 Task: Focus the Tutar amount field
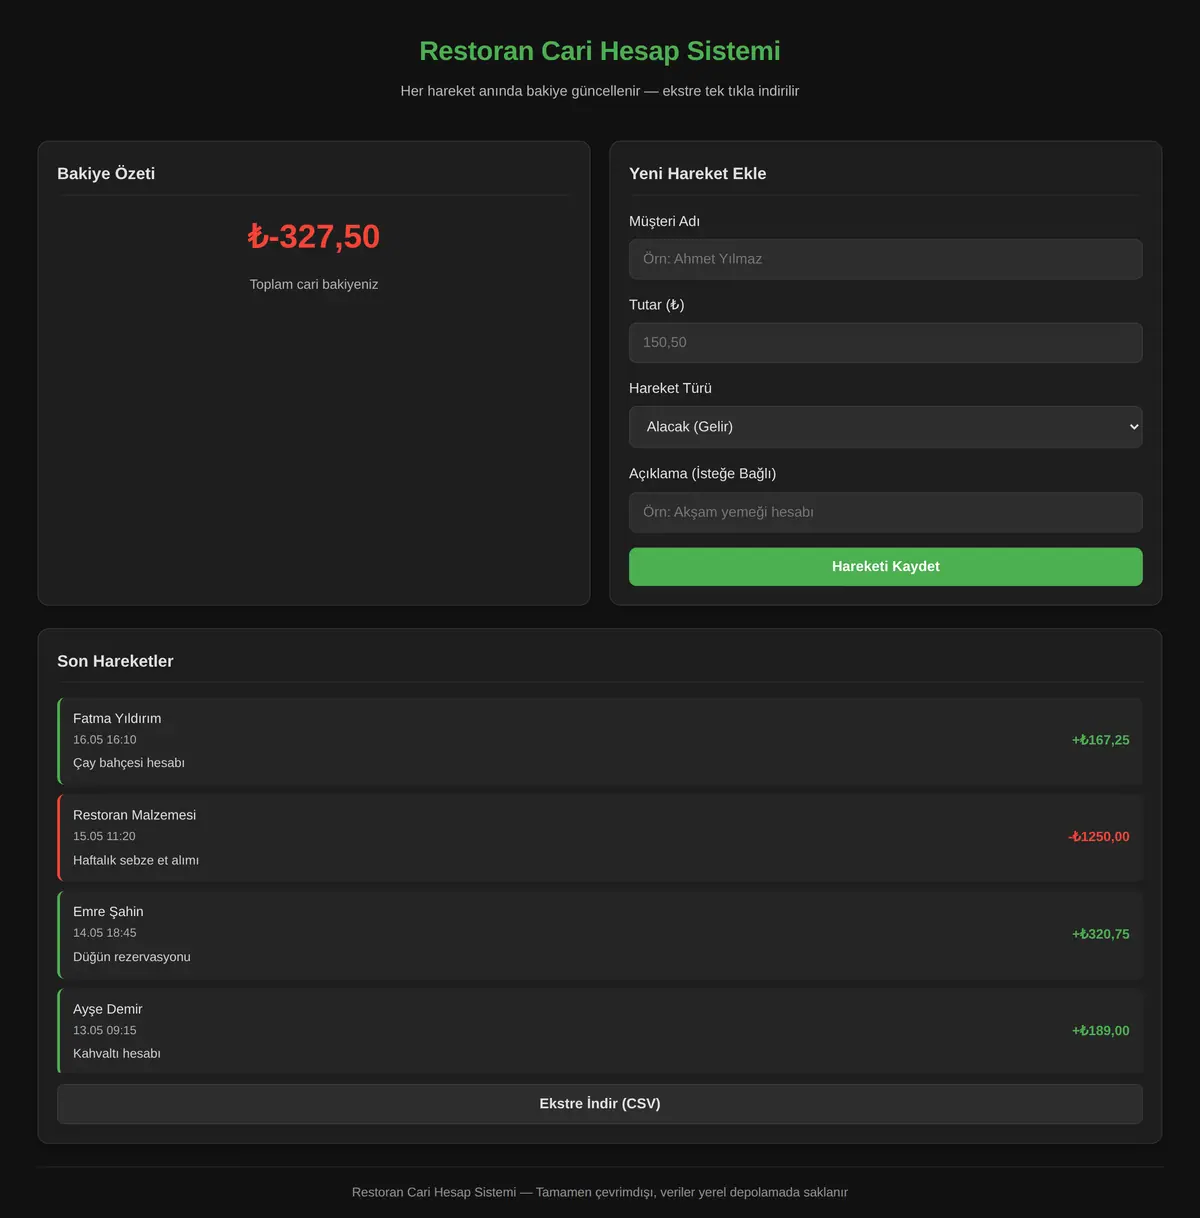885,342
